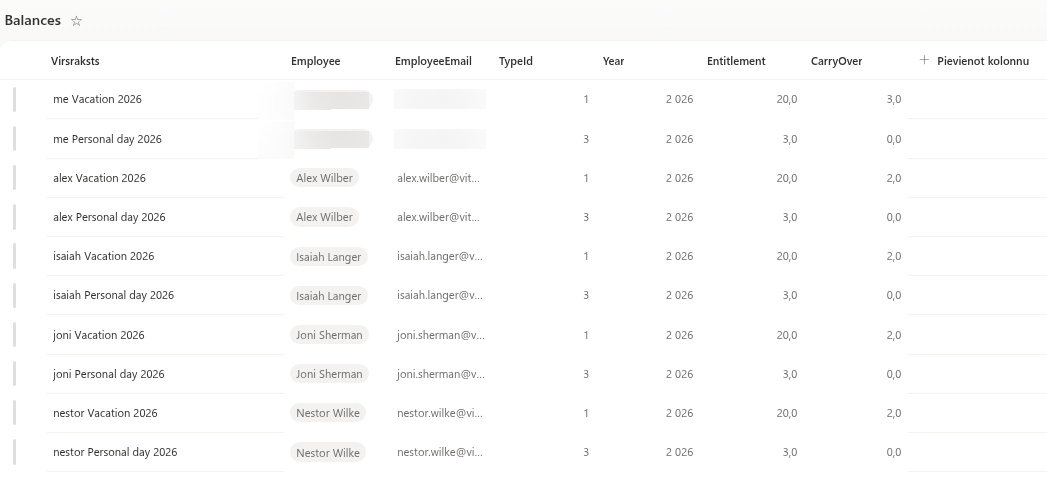
Task: Click Alex Wilber chip in alex Personal day row
Action: 325,217
